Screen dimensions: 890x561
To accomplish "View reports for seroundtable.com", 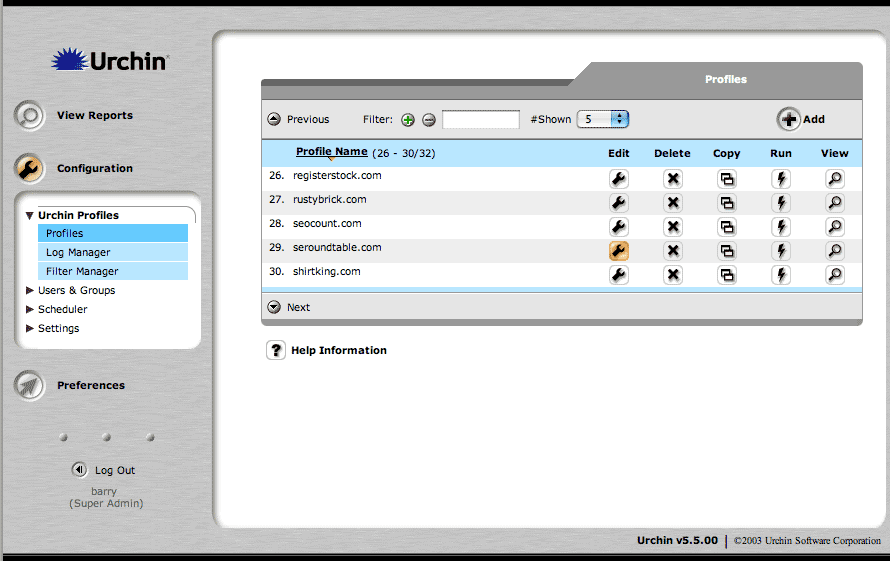I will (835, 251).
